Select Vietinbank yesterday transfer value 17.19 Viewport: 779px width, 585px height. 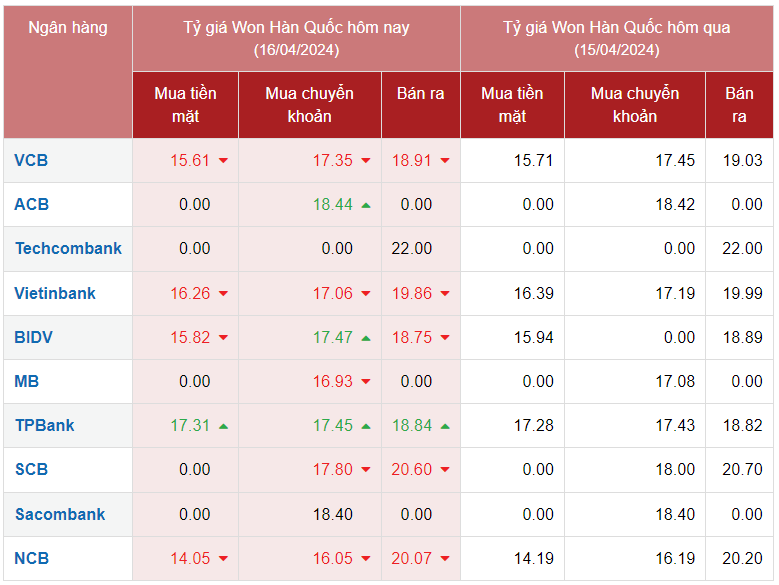675,293
